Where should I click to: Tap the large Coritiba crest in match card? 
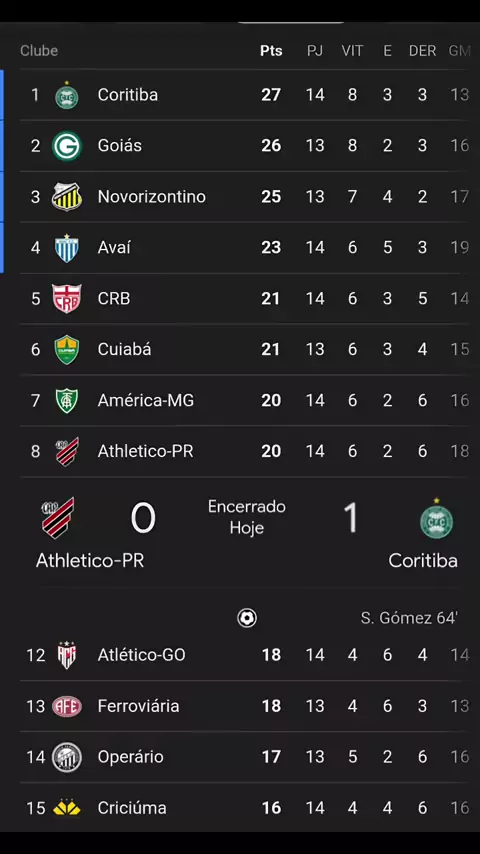click(436, 519)
